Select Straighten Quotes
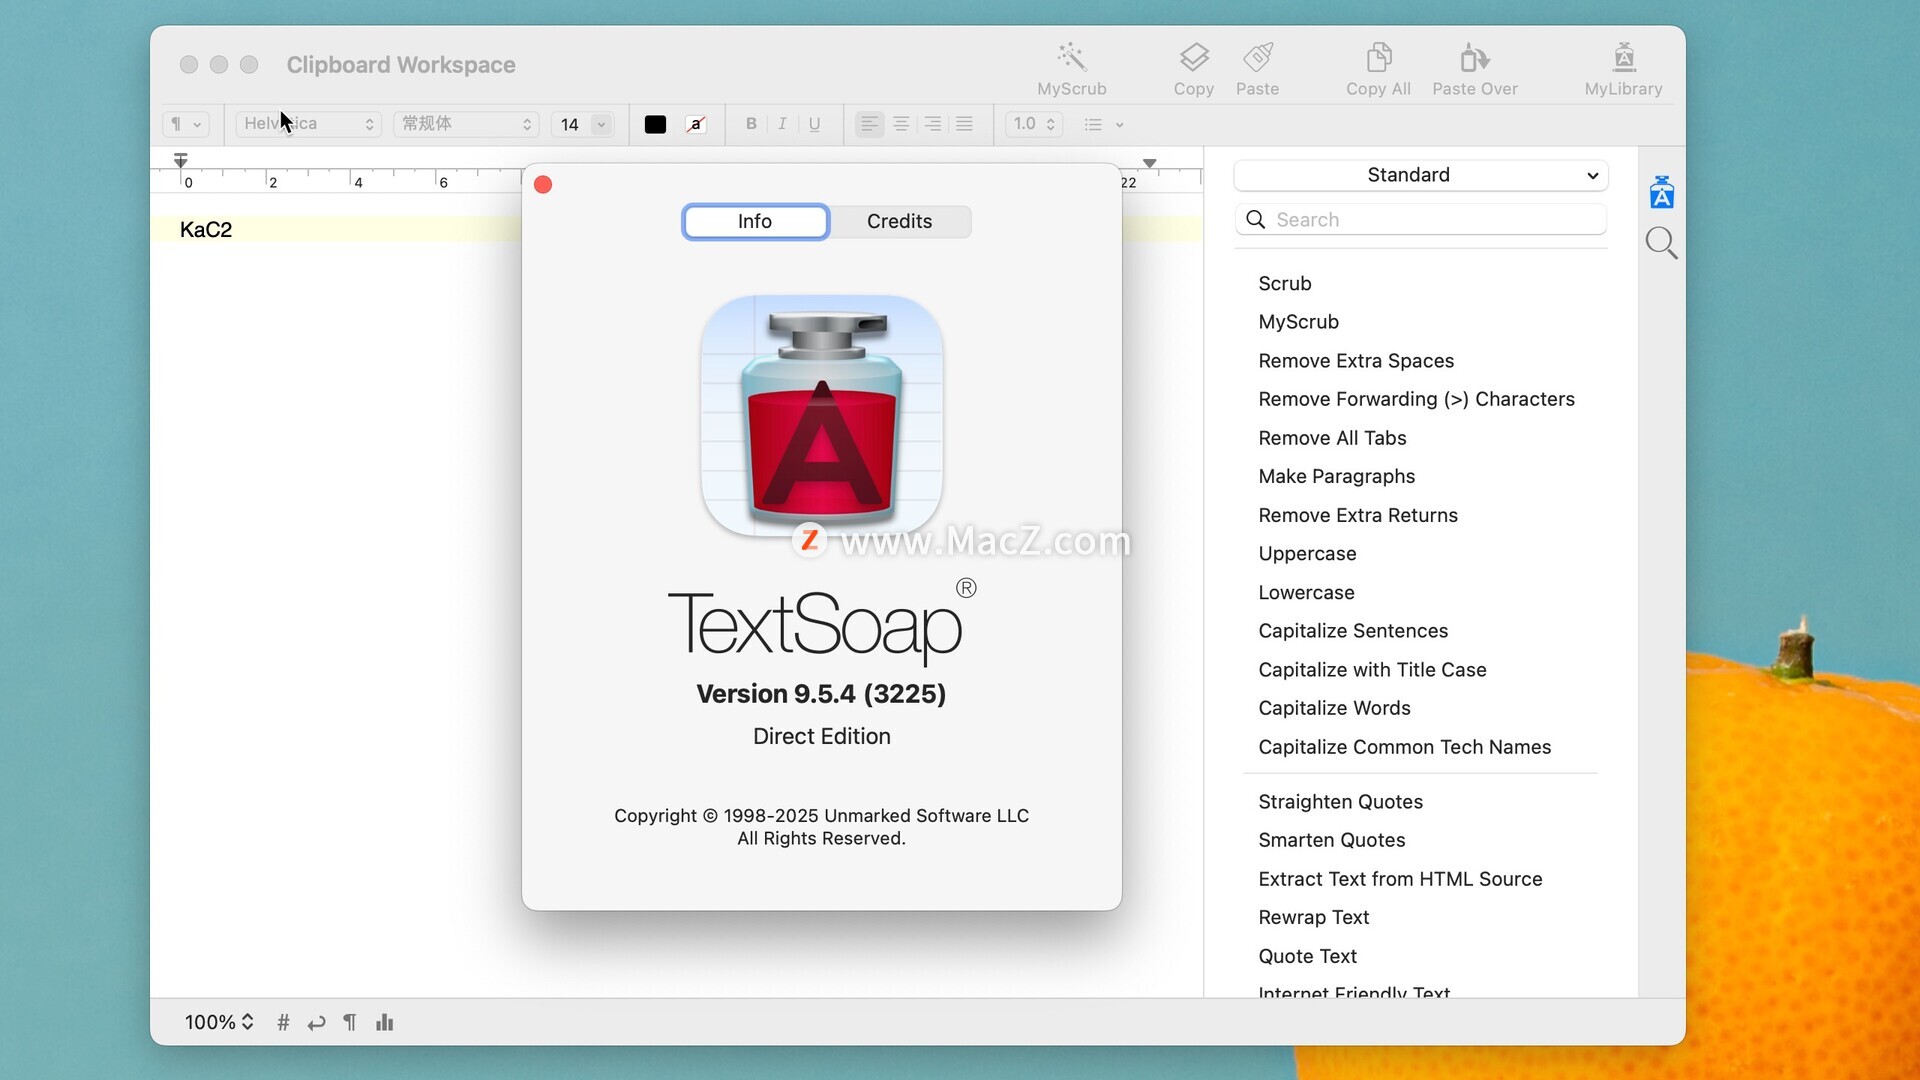1920x1080 pixels. click(1340, 801)
